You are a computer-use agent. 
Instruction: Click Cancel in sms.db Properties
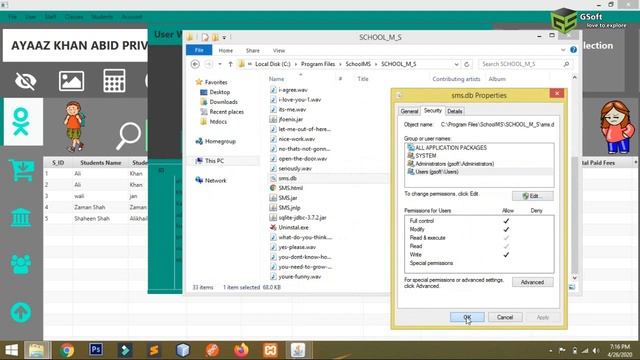[x=505, y=317]
